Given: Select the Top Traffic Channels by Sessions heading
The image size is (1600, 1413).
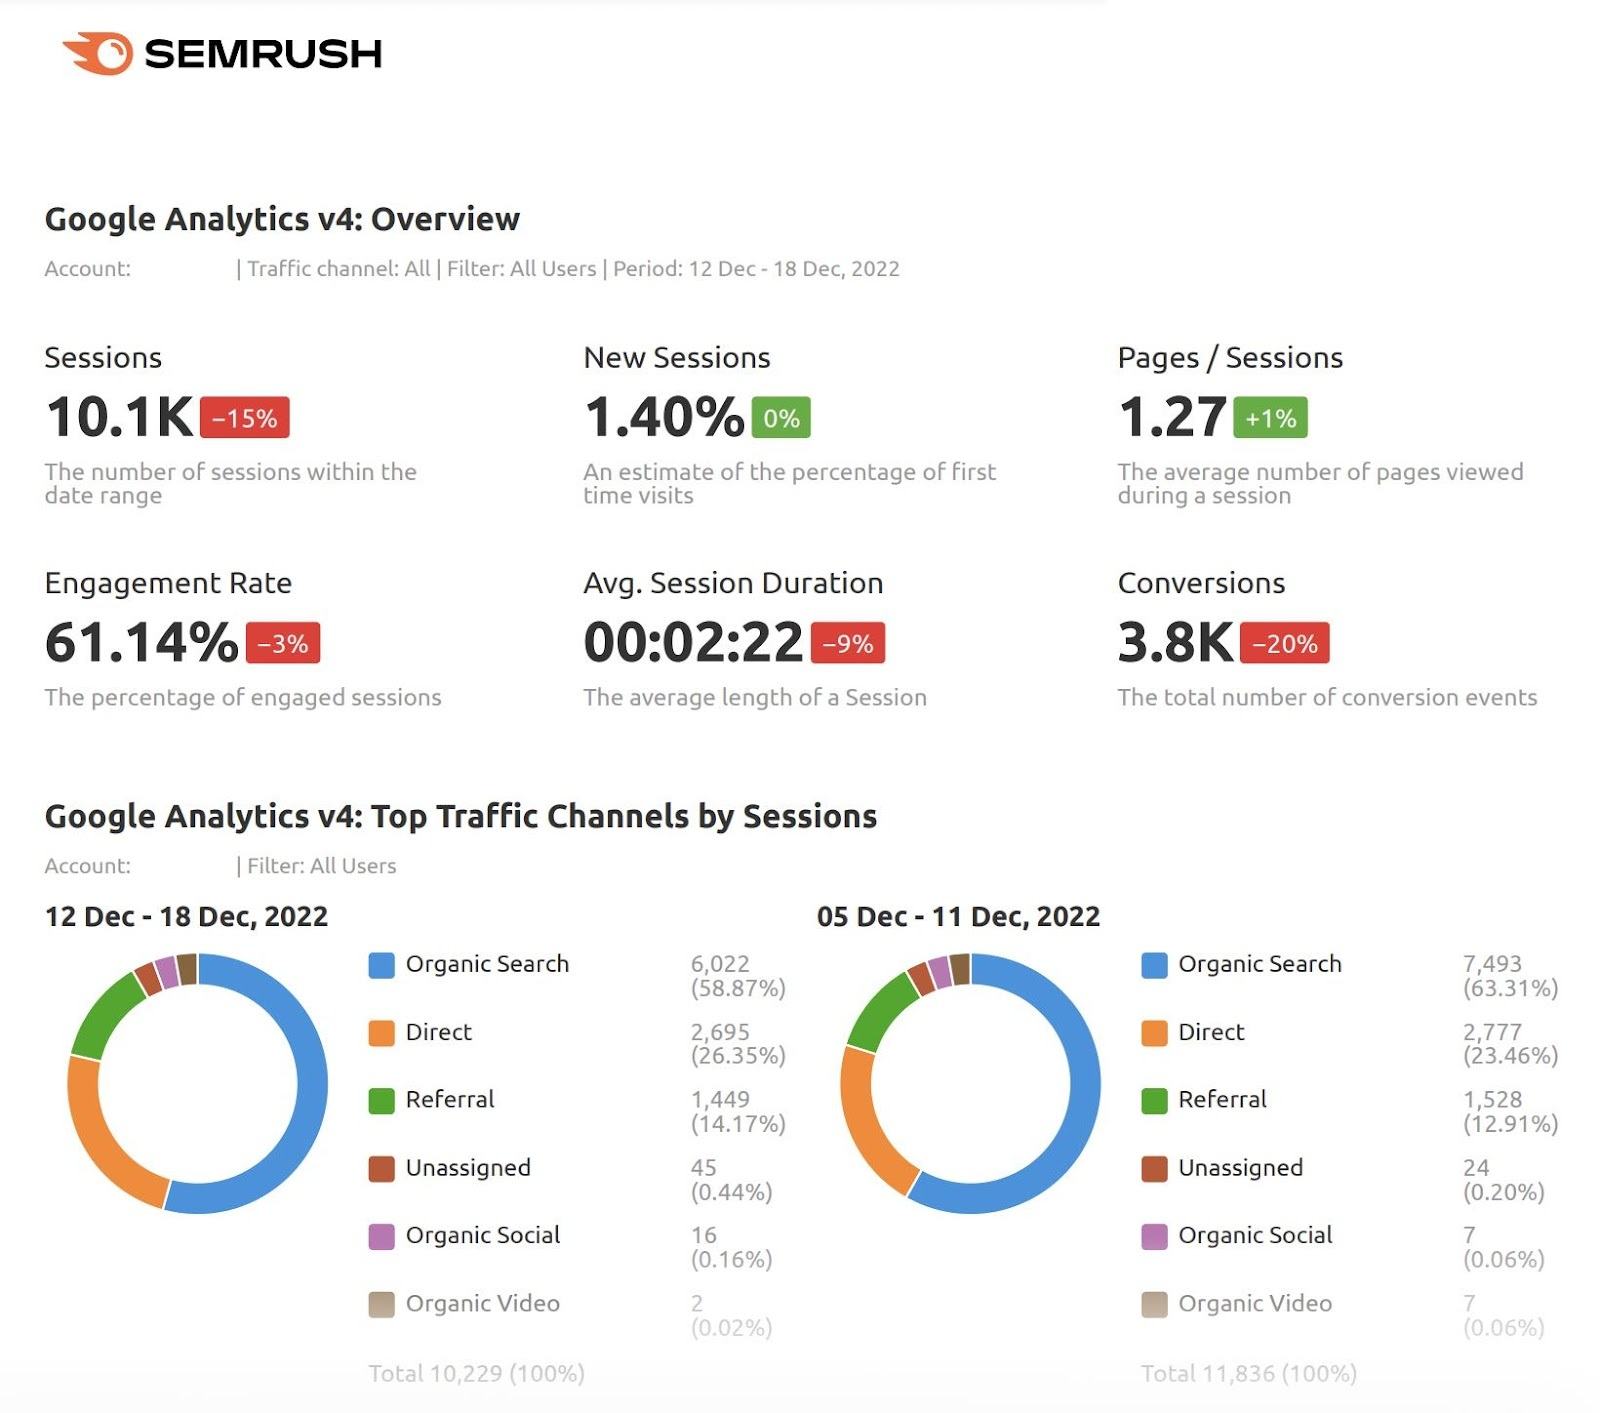Looking at the screenshot, I should tap(460, 816).
